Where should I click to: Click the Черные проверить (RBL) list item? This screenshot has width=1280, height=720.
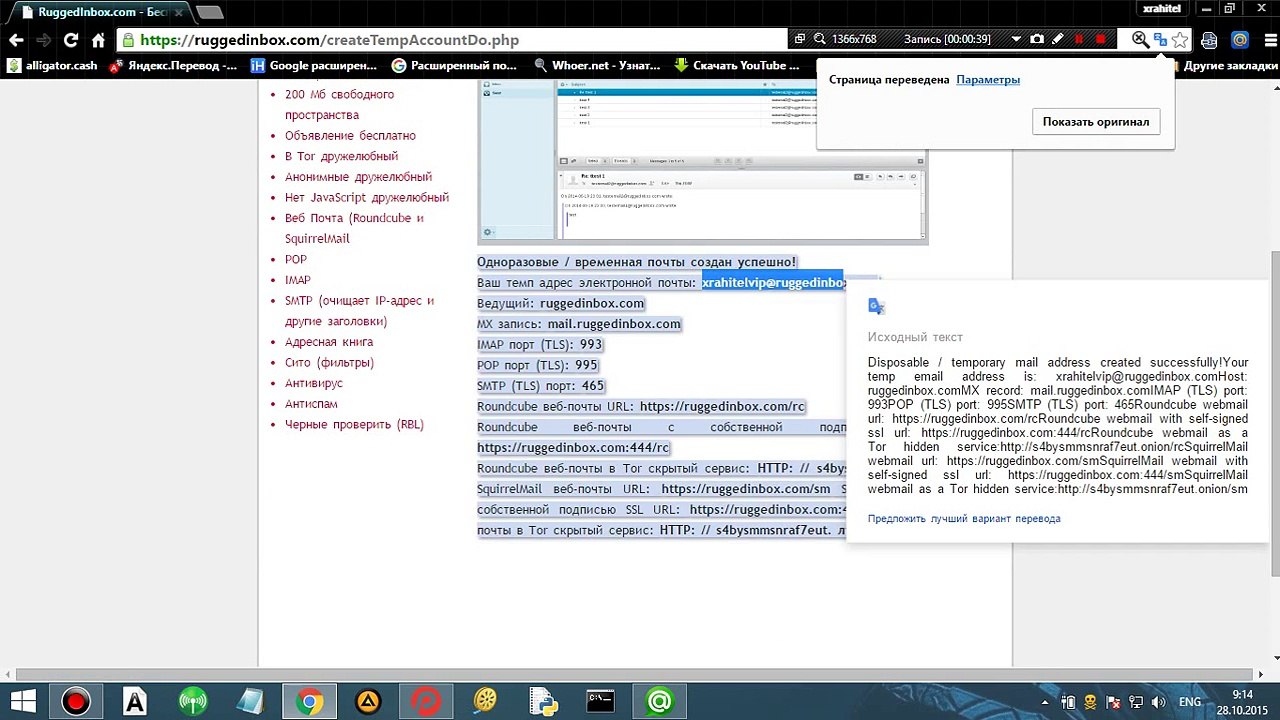pyautogui.click(x=354, y=425)
